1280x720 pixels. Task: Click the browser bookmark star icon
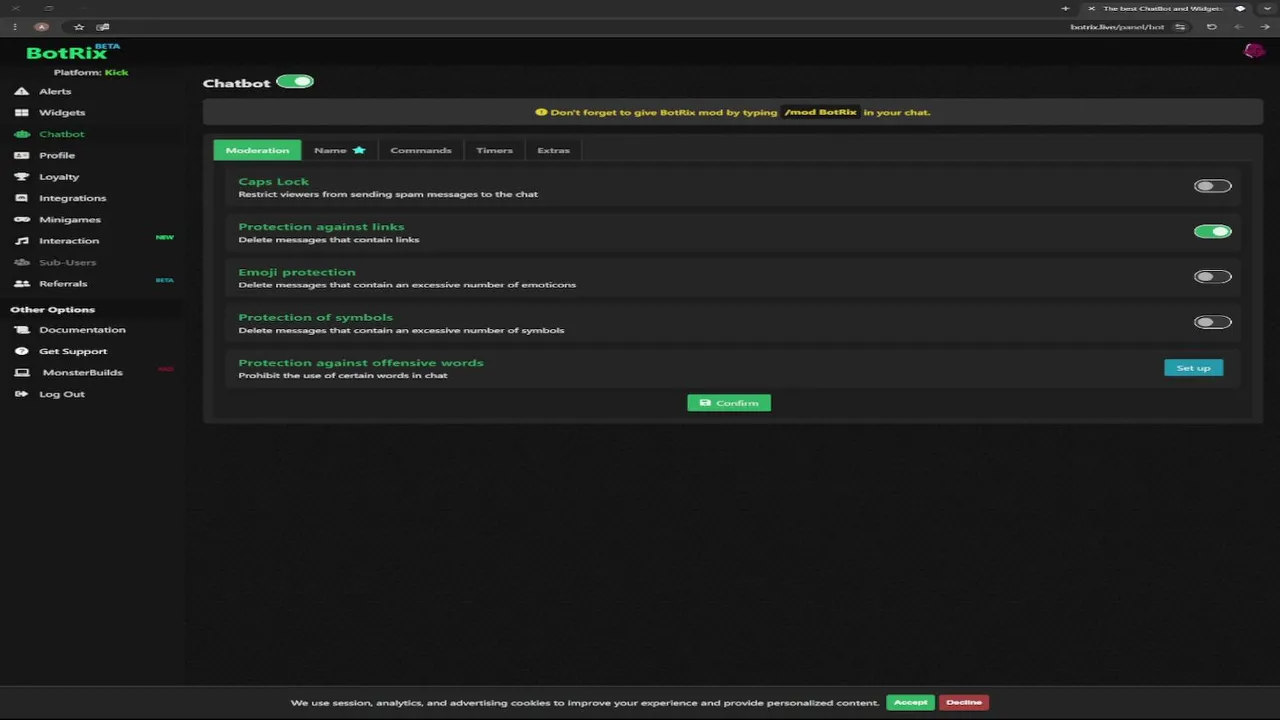(x=79, y=27)
